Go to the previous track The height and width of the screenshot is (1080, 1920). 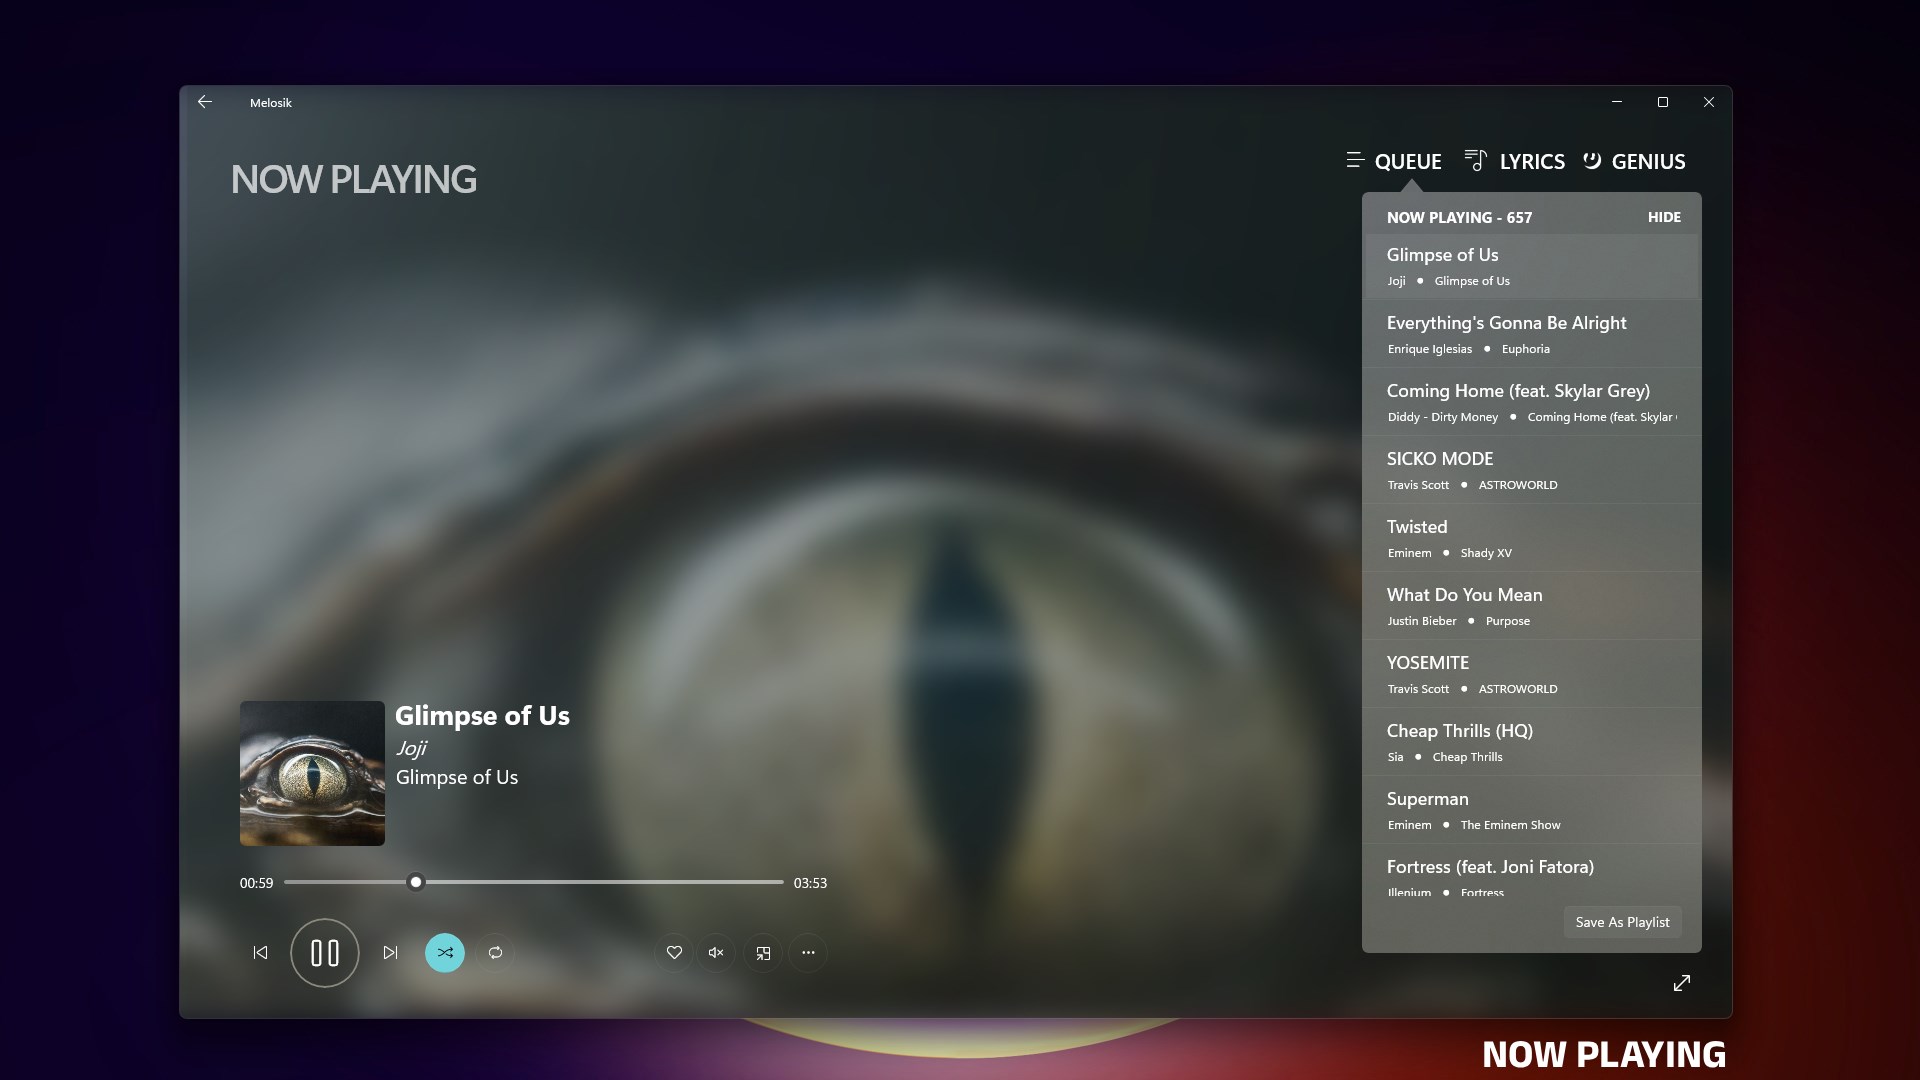click(x=260, y=952)
